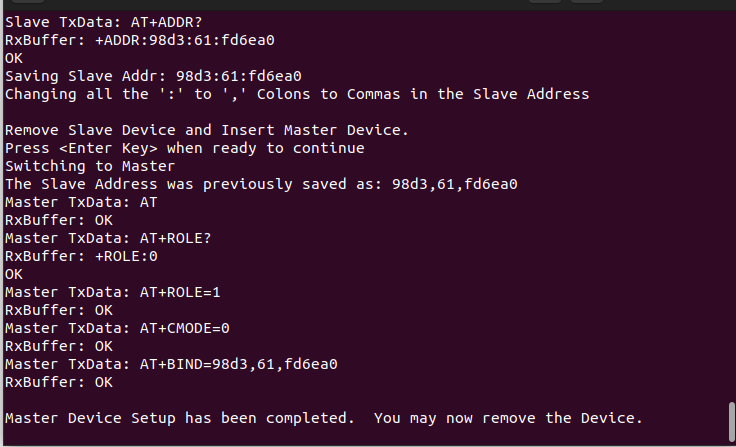This screenshot has width=736, height=447.
Task: Click the last 'RxBuffer: OK' line above completion message
Action: [59, 382]
